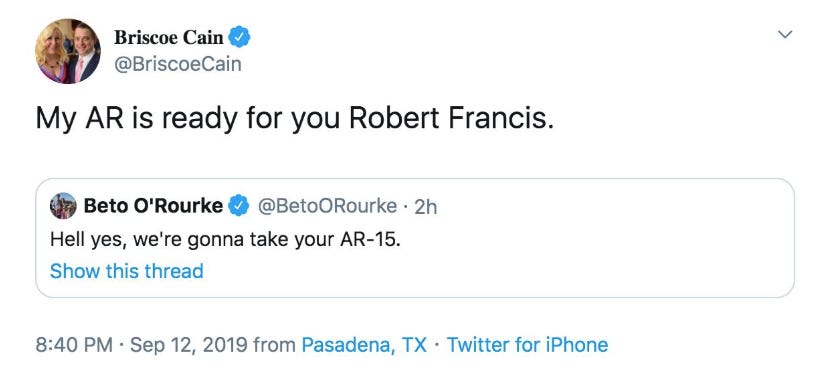813x370 pixels.
Task: Click the words 'Robert Francis' in the tweet
Action: tap(448, 117)
